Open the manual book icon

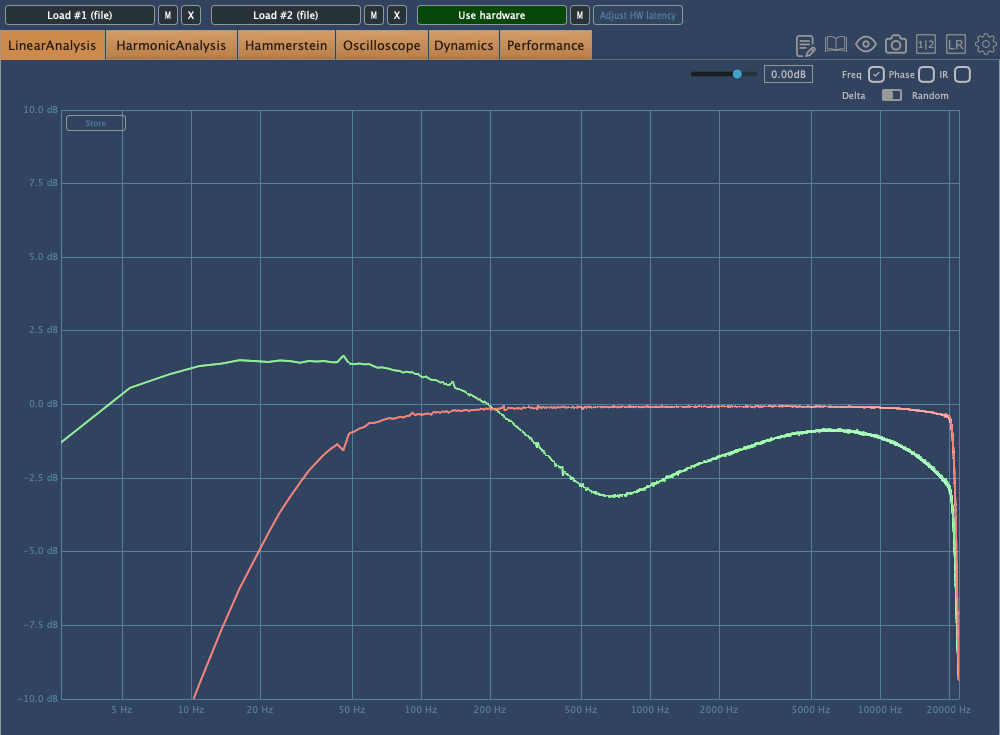[x=836, y=45]
